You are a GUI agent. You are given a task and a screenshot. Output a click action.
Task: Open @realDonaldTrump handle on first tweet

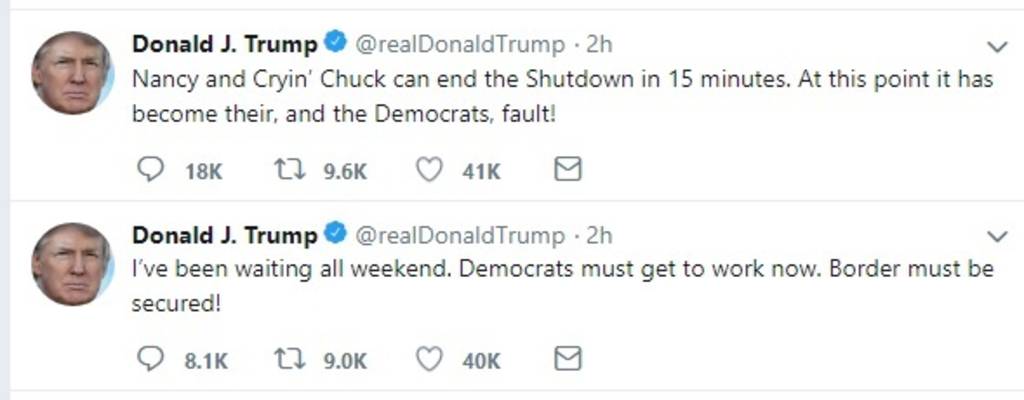pyautogui.click(x=460, y=45)
